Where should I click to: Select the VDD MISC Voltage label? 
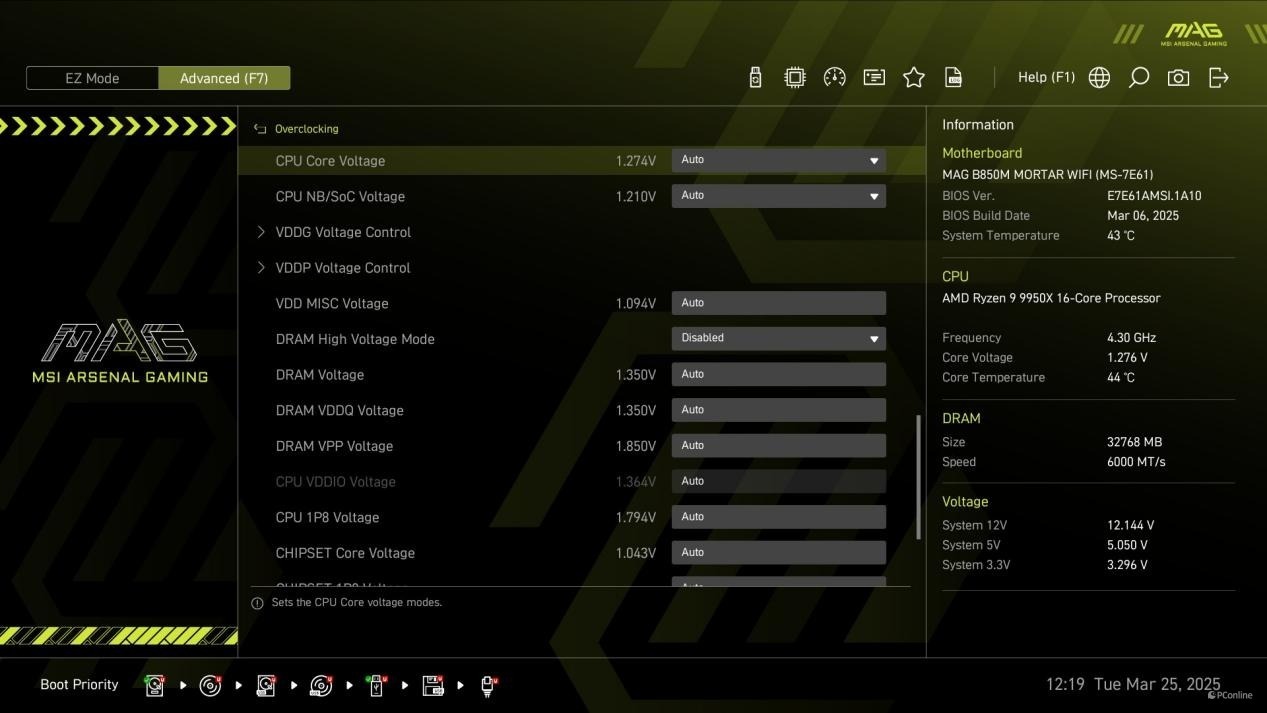coord(332,304)
